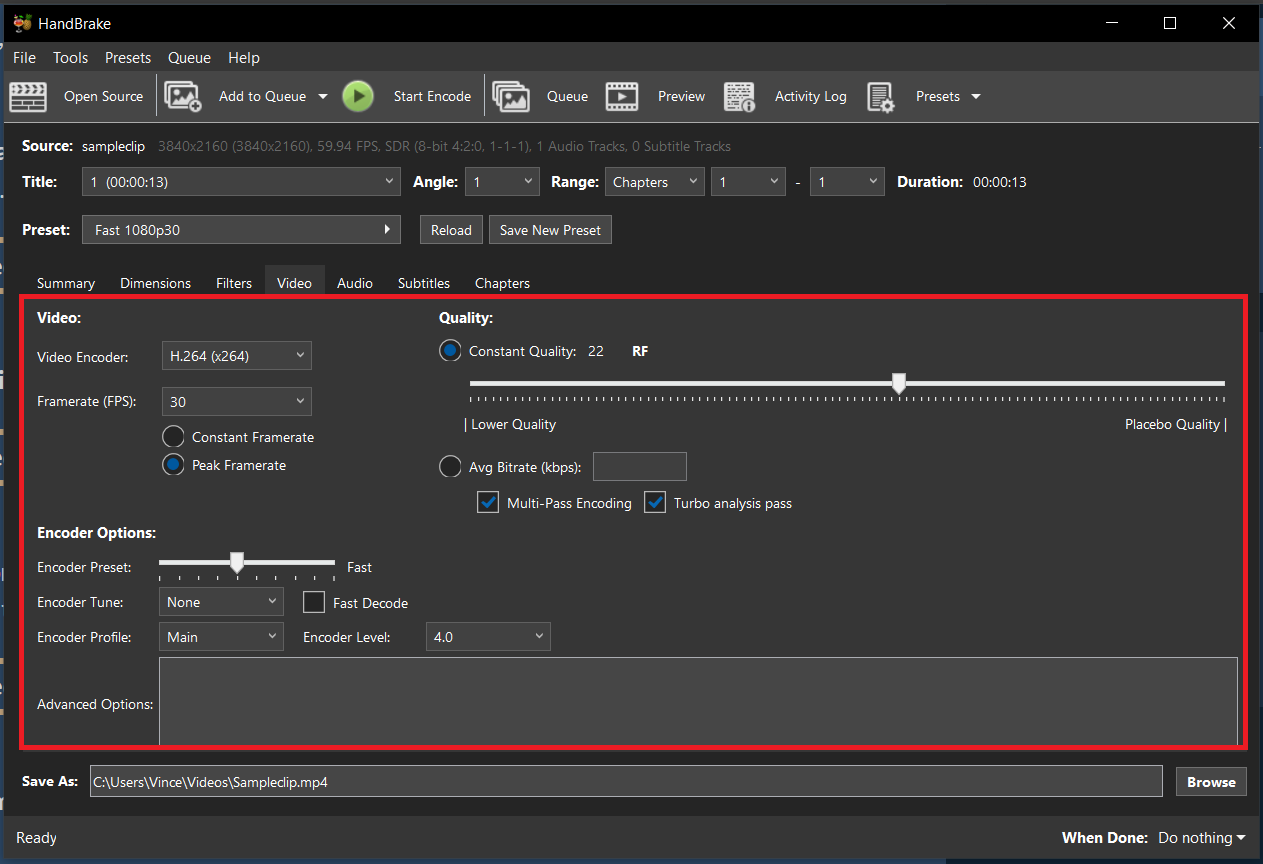The height and width of the screenshot is (864, 1263).
Task: Click Browse to choose output location
Action: [x=1210, y=781]
